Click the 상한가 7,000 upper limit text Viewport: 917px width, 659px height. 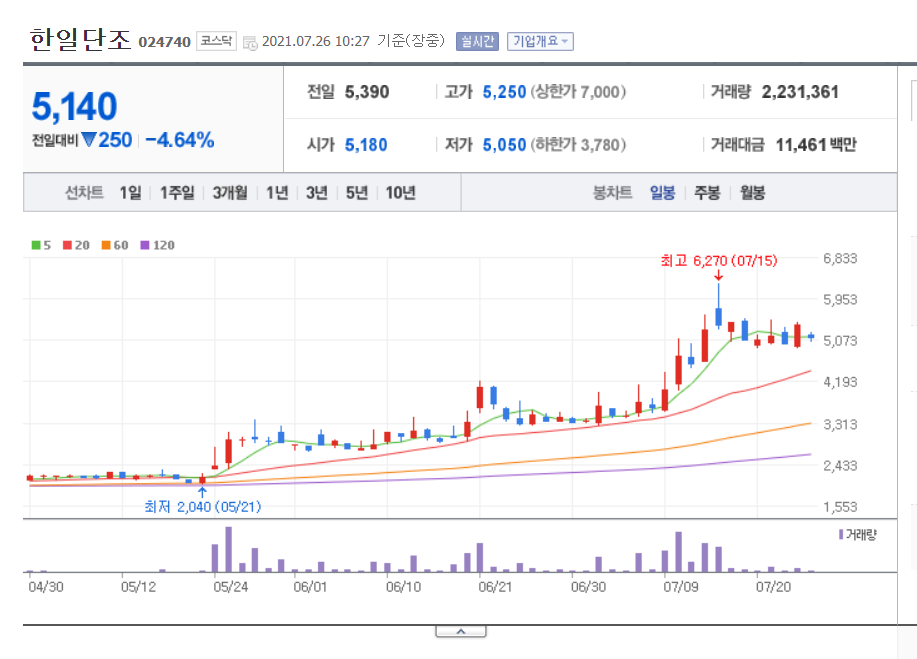(578, 92)
